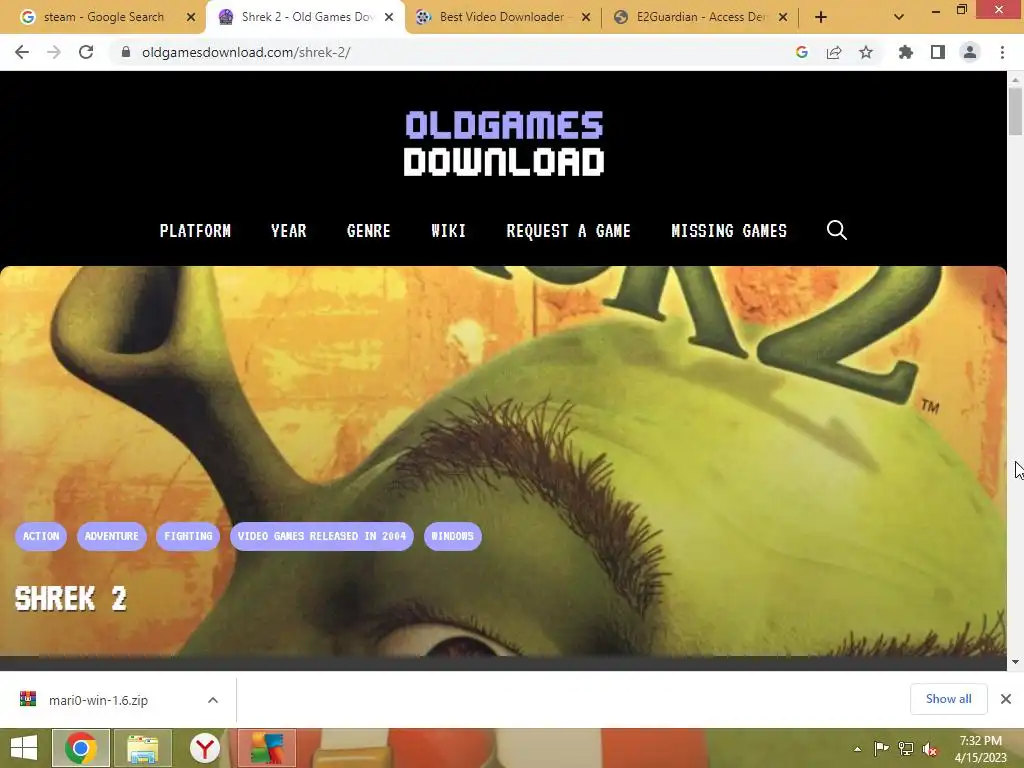This screenshot has width=1024, height=768.
Task: Open the Missing Games page
Action: (729, 231)
